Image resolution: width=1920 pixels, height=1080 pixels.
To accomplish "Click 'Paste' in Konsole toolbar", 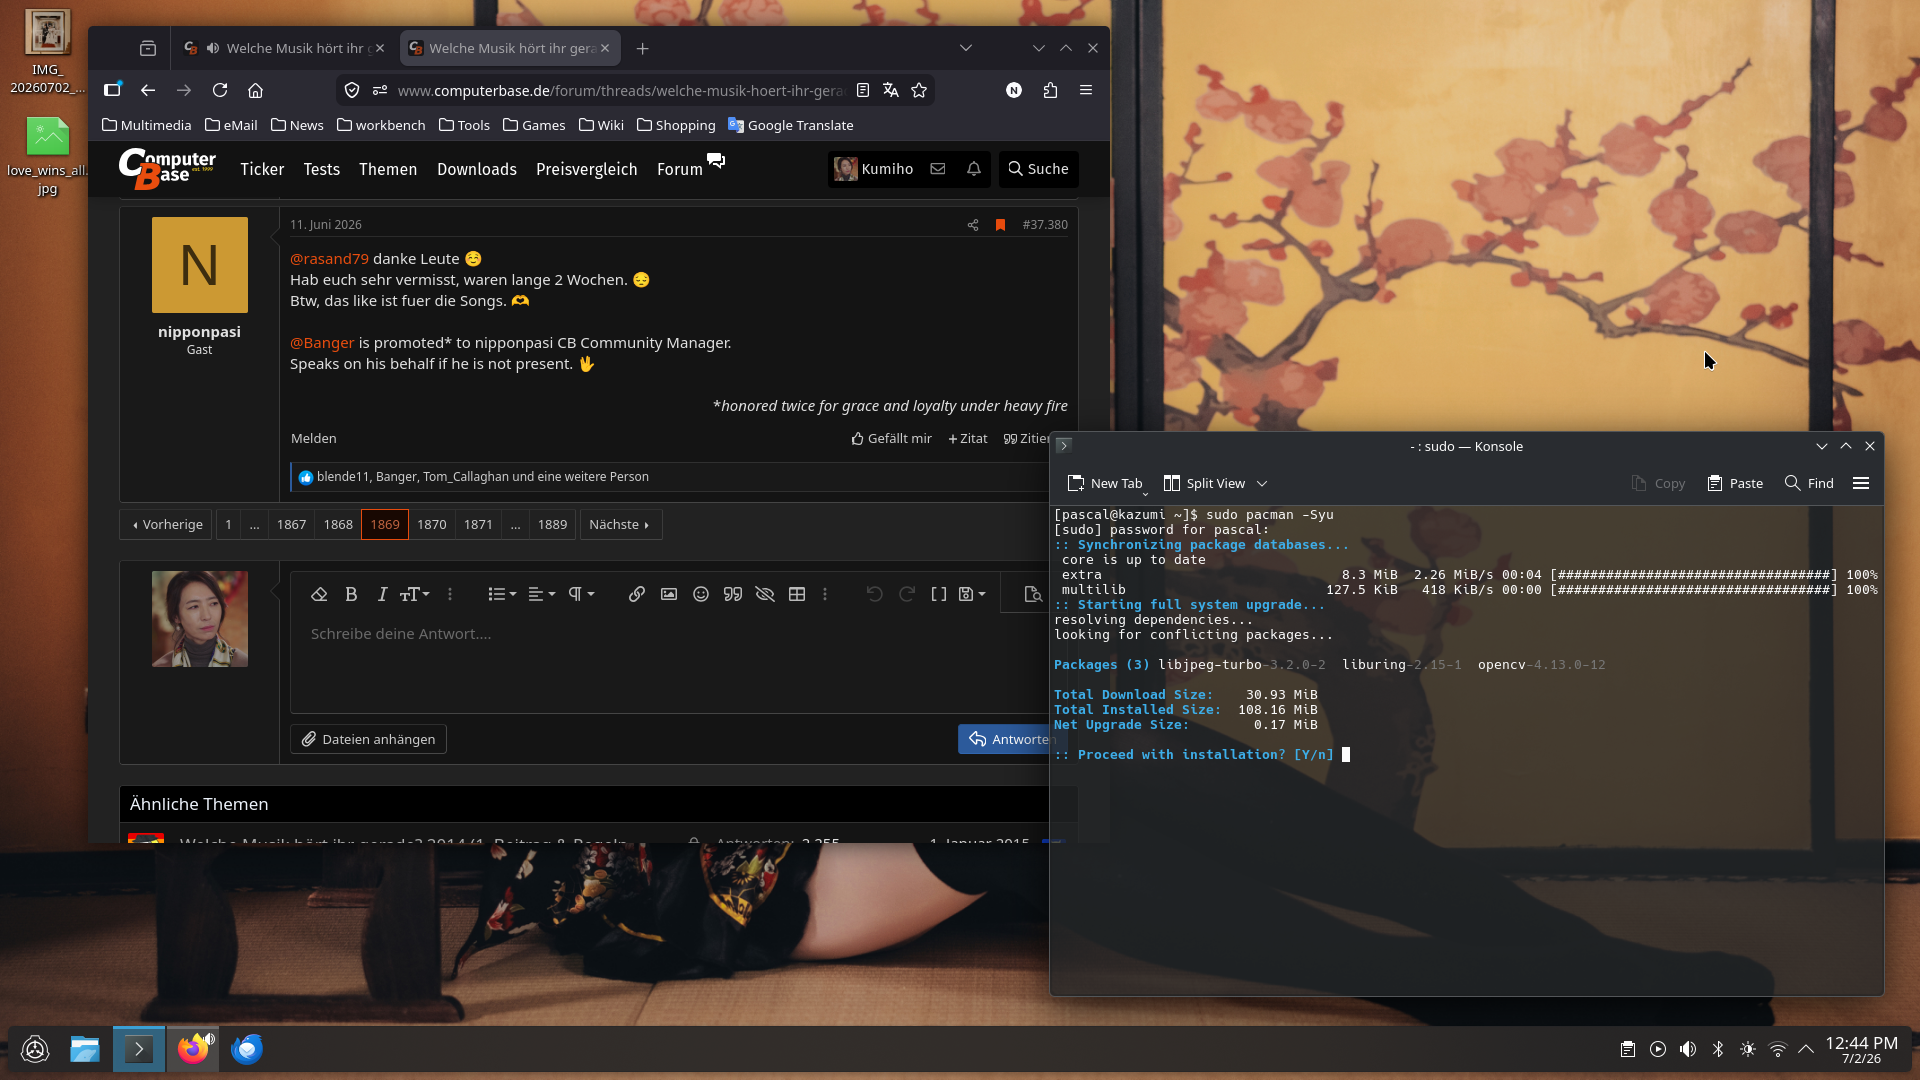I will (1735, 483).
